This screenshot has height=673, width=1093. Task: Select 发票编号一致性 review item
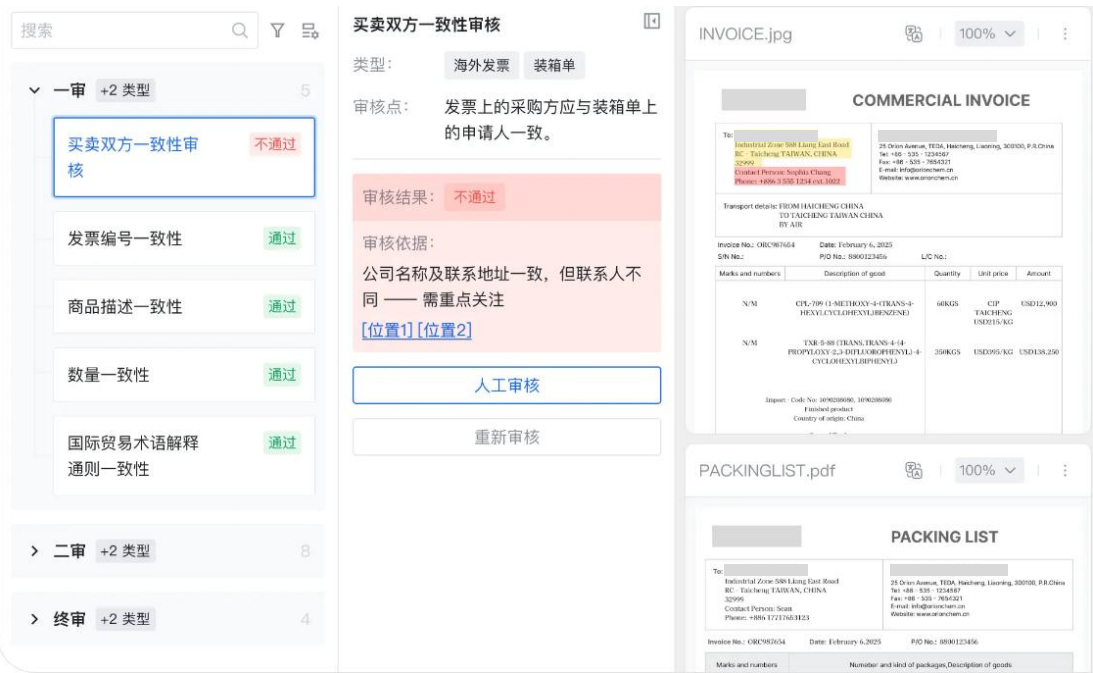184,239
